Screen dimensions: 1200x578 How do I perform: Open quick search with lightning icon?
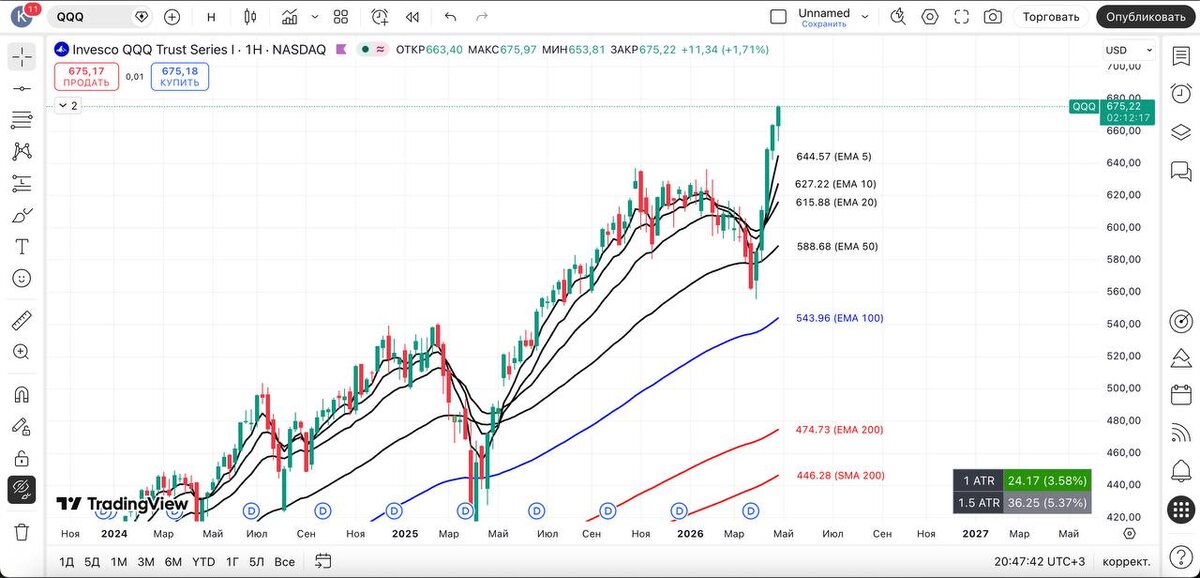[898, 17]
